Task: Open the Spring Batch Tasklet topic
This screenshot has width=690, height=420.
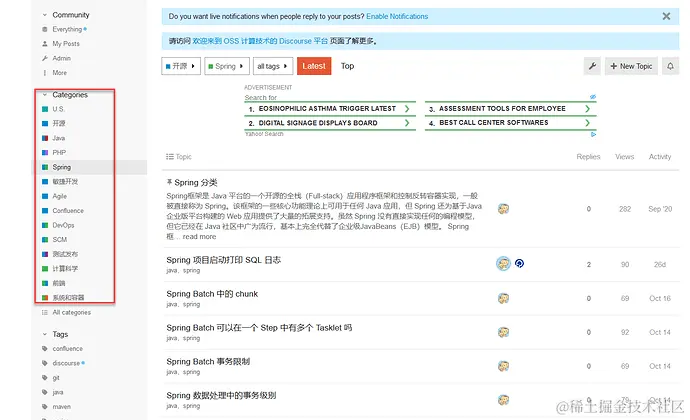Action: (259, 328)
